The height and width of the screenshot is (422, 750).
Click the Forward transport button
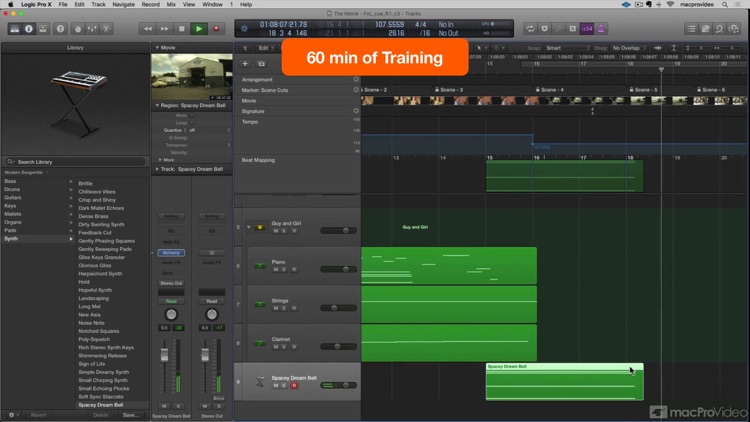165,29
